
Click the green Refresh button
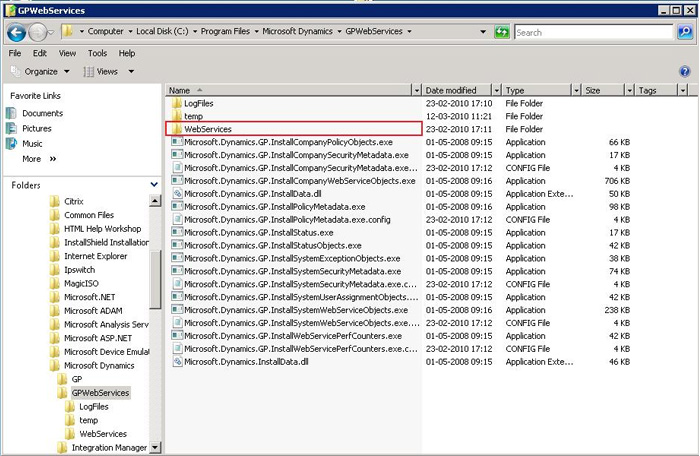click(x=502, y=32)
